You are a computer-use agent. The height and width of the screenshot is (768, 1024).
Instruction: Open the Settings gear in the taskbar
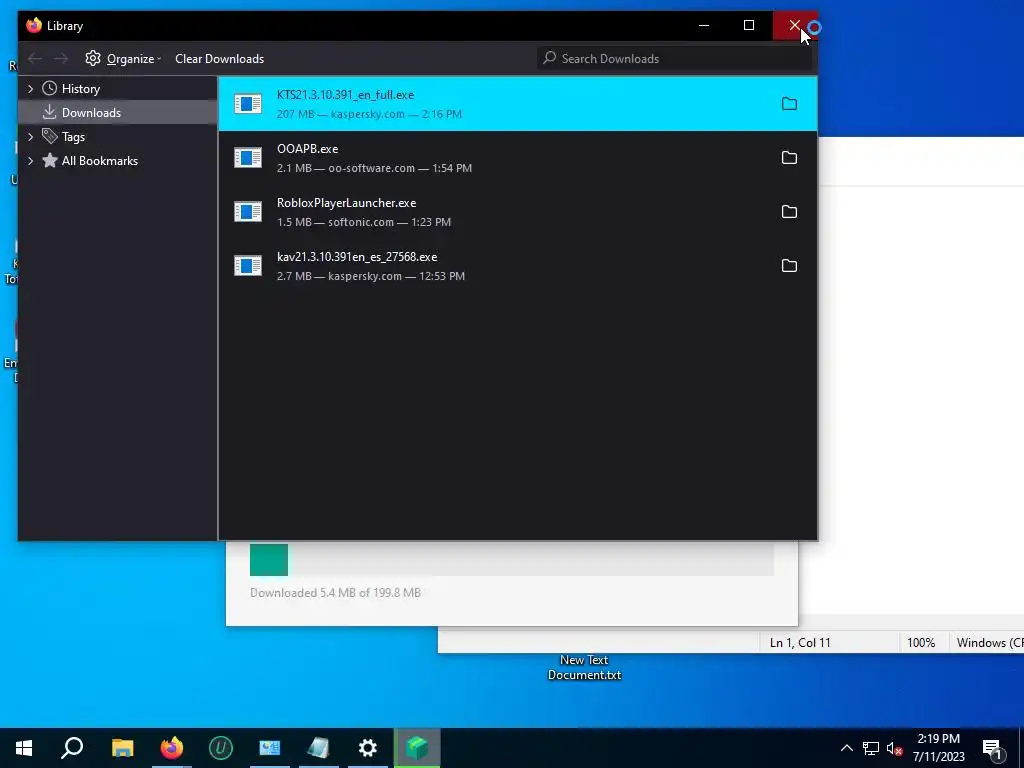click(368, 748)
